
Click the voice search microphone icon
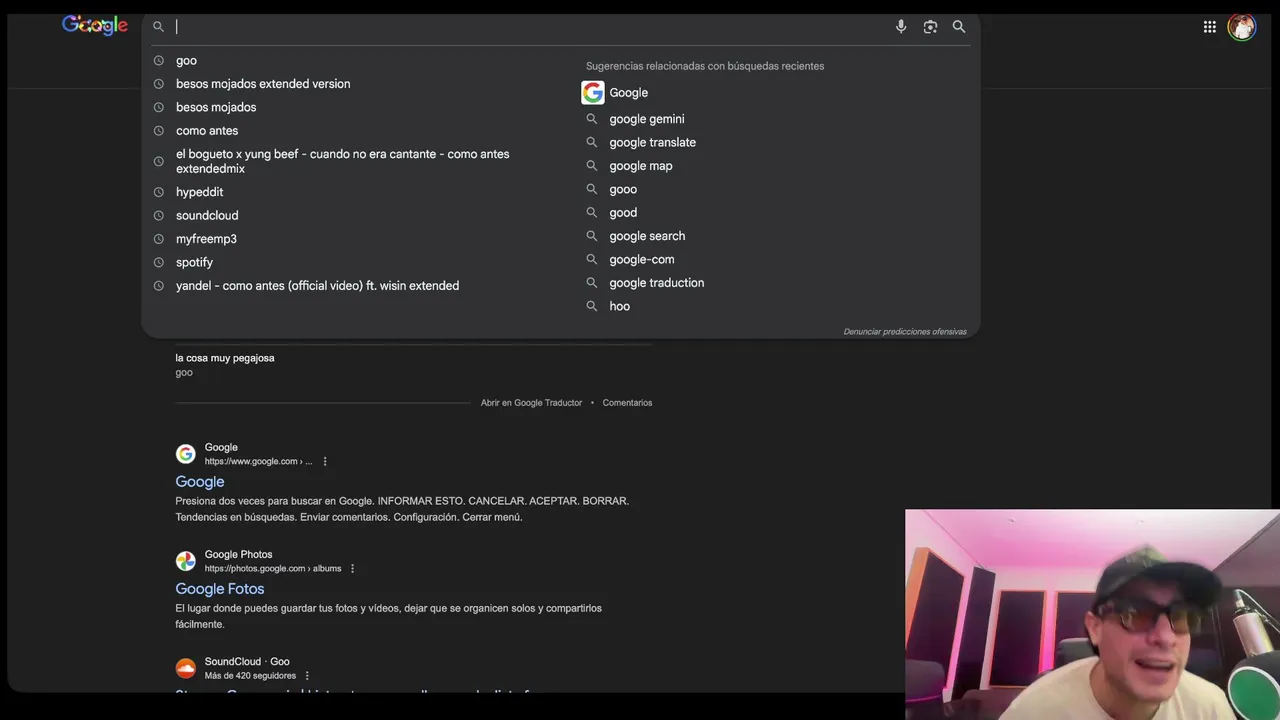point(901,27)
